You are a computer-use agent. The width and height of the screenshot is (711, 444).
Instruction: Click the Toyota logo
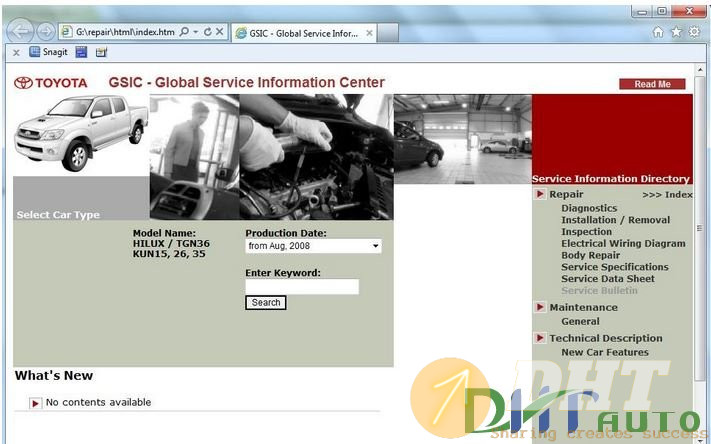(50, 83)
